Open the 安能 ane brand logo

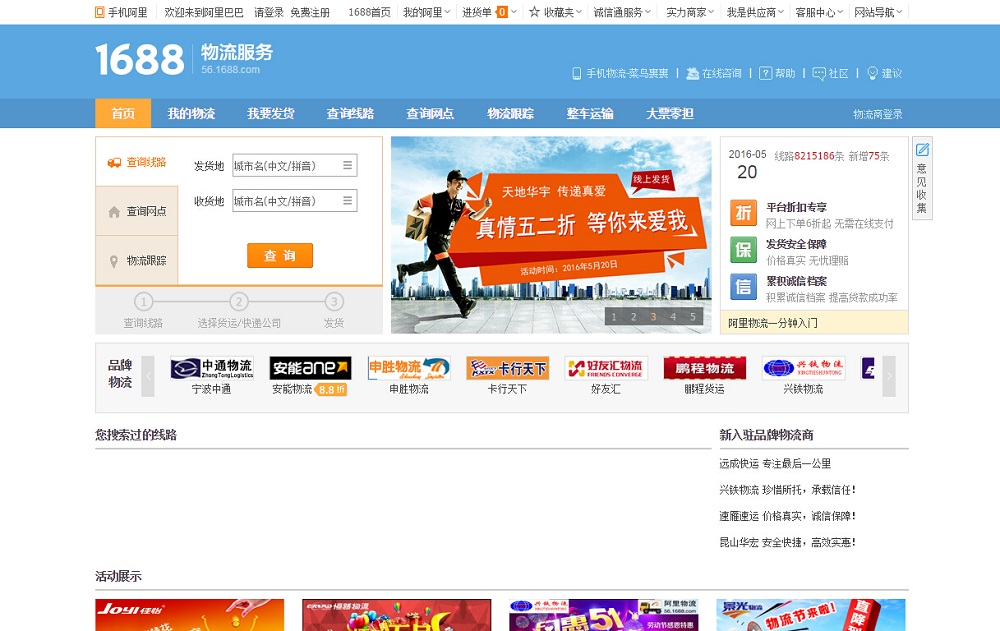point(311,368)
